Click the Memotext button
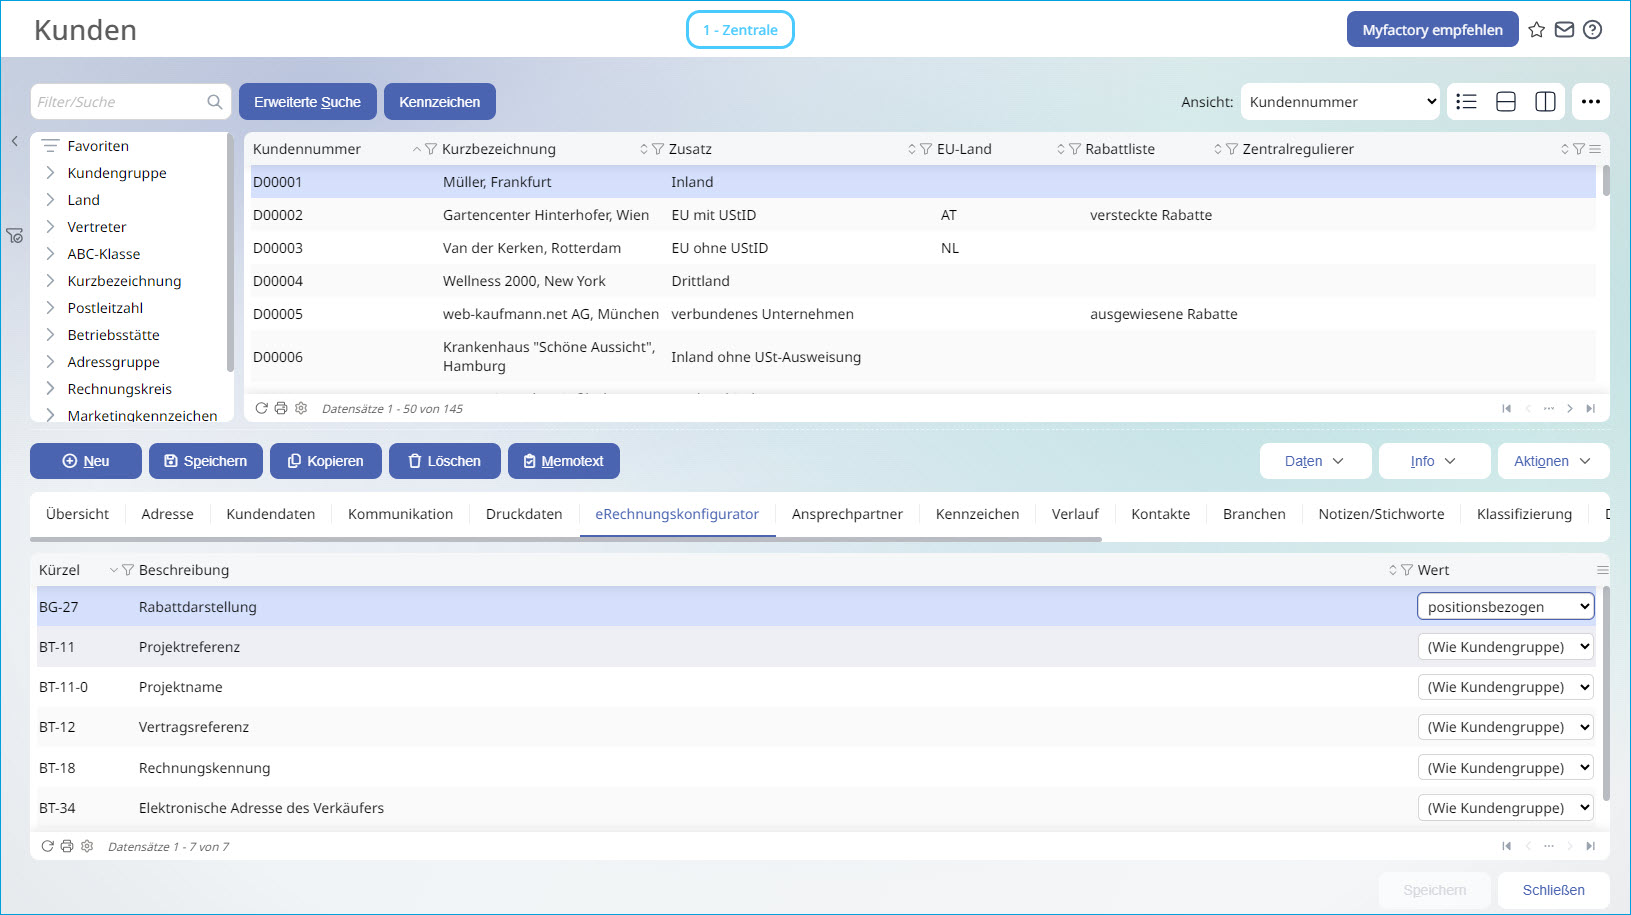1631x915 pixels. (564, 461)
